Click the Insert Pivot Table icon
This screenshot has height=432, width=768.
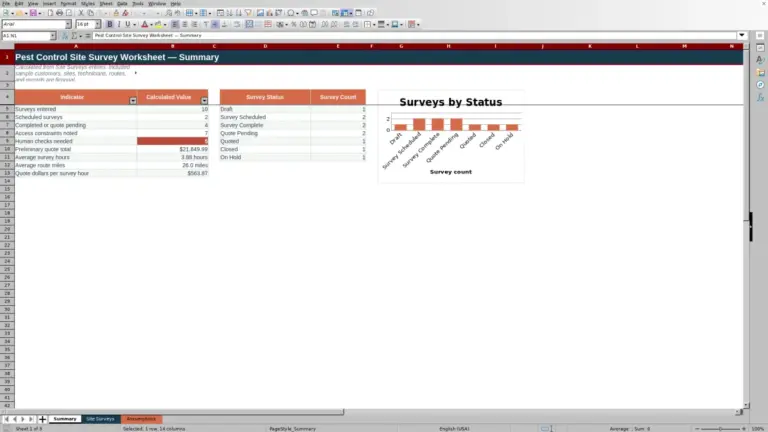[x=279, y=13]
